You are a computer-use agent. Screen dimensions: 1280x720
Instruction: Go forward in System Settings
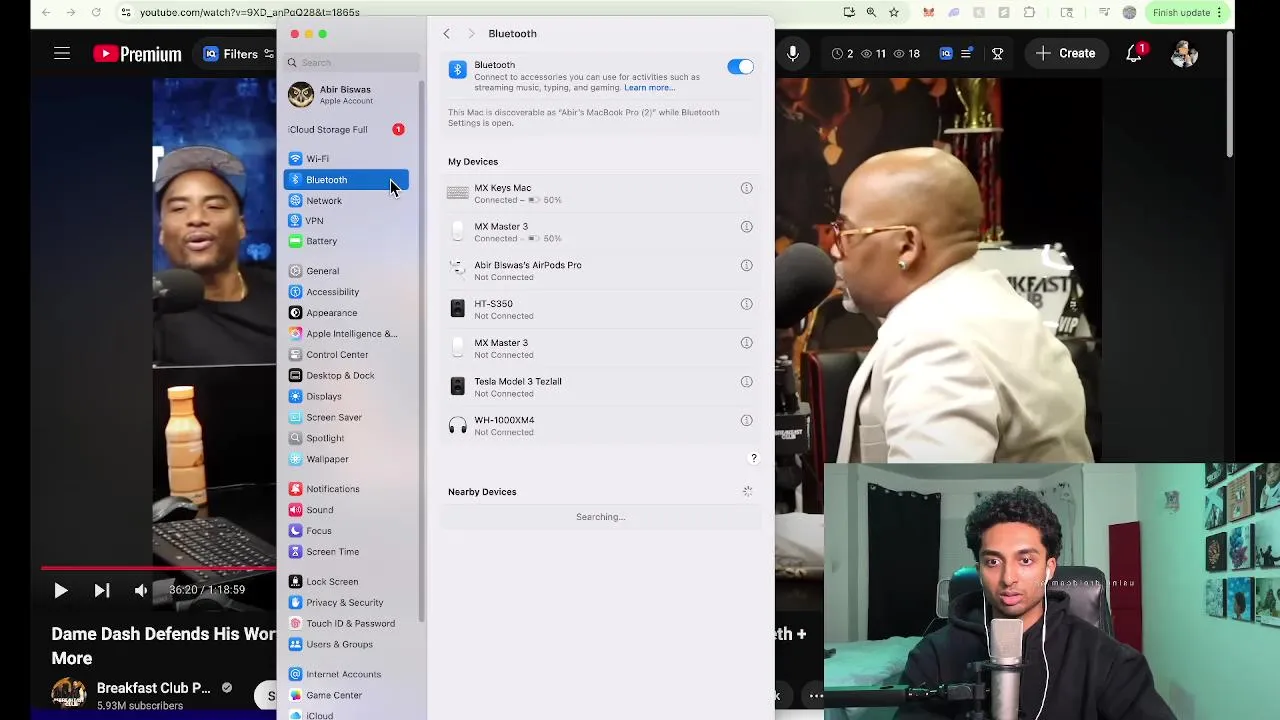[471, 34]
